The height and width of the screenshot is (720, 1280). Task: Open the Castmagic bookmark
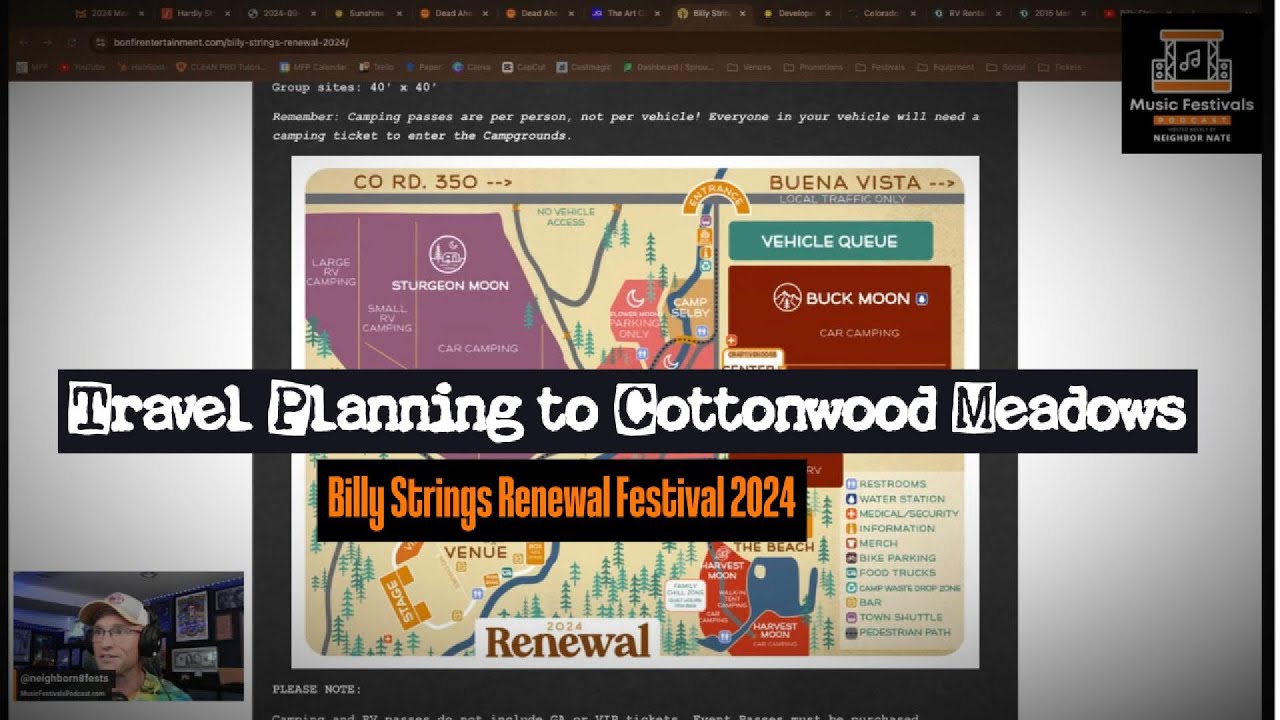[x=586, y=67]
